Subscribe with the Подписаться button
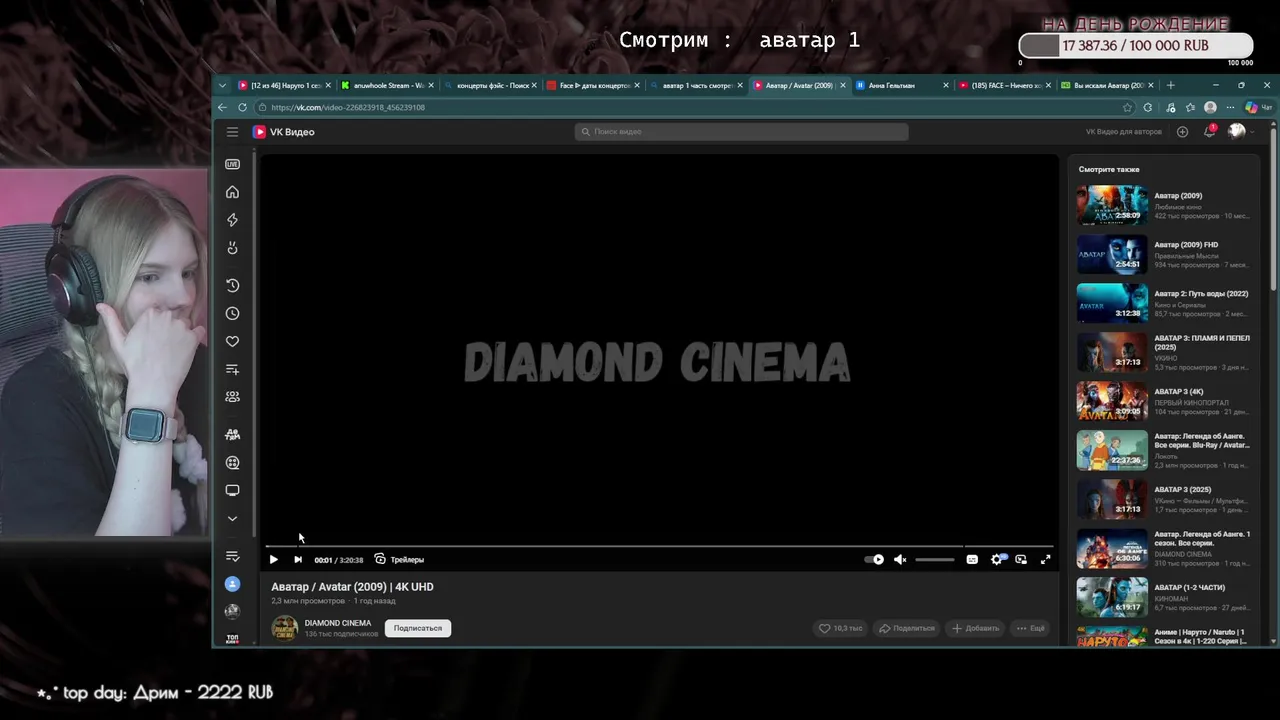This screenshot has height=720, width=1280. [x=418, y=628]
